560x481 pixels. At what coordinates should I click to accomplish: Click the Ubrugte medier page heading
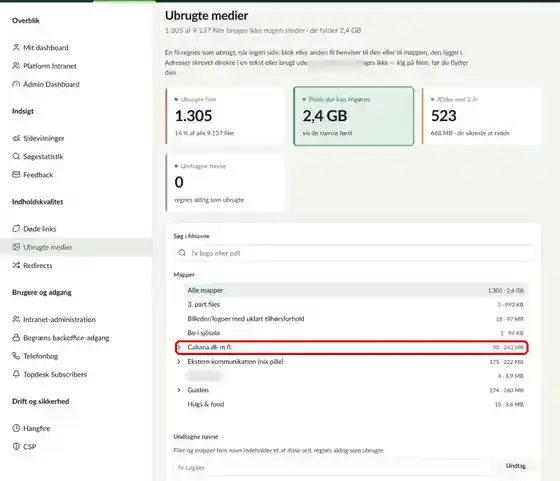click(x=206, y=15)
